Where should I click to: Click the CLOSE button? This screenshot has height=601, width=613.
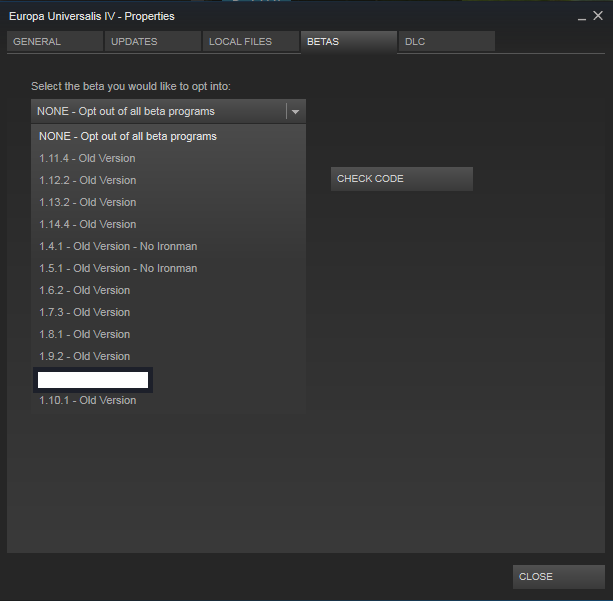coord(559,577)
